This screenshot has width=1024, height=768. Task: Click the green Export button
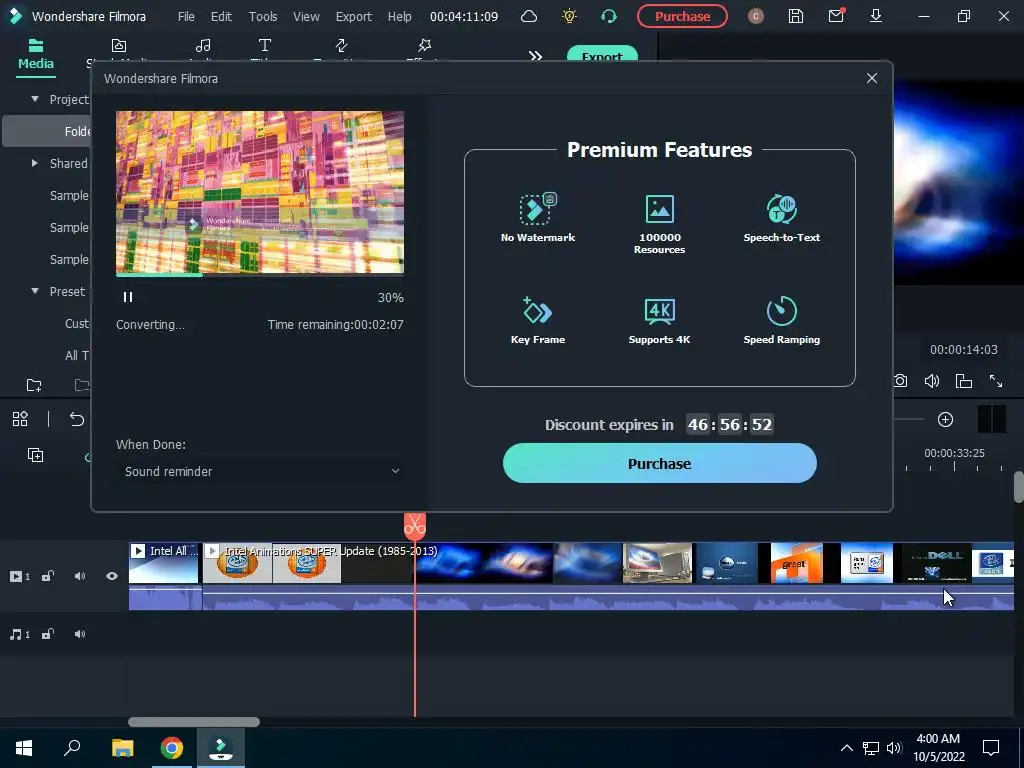tap(602, 54)
